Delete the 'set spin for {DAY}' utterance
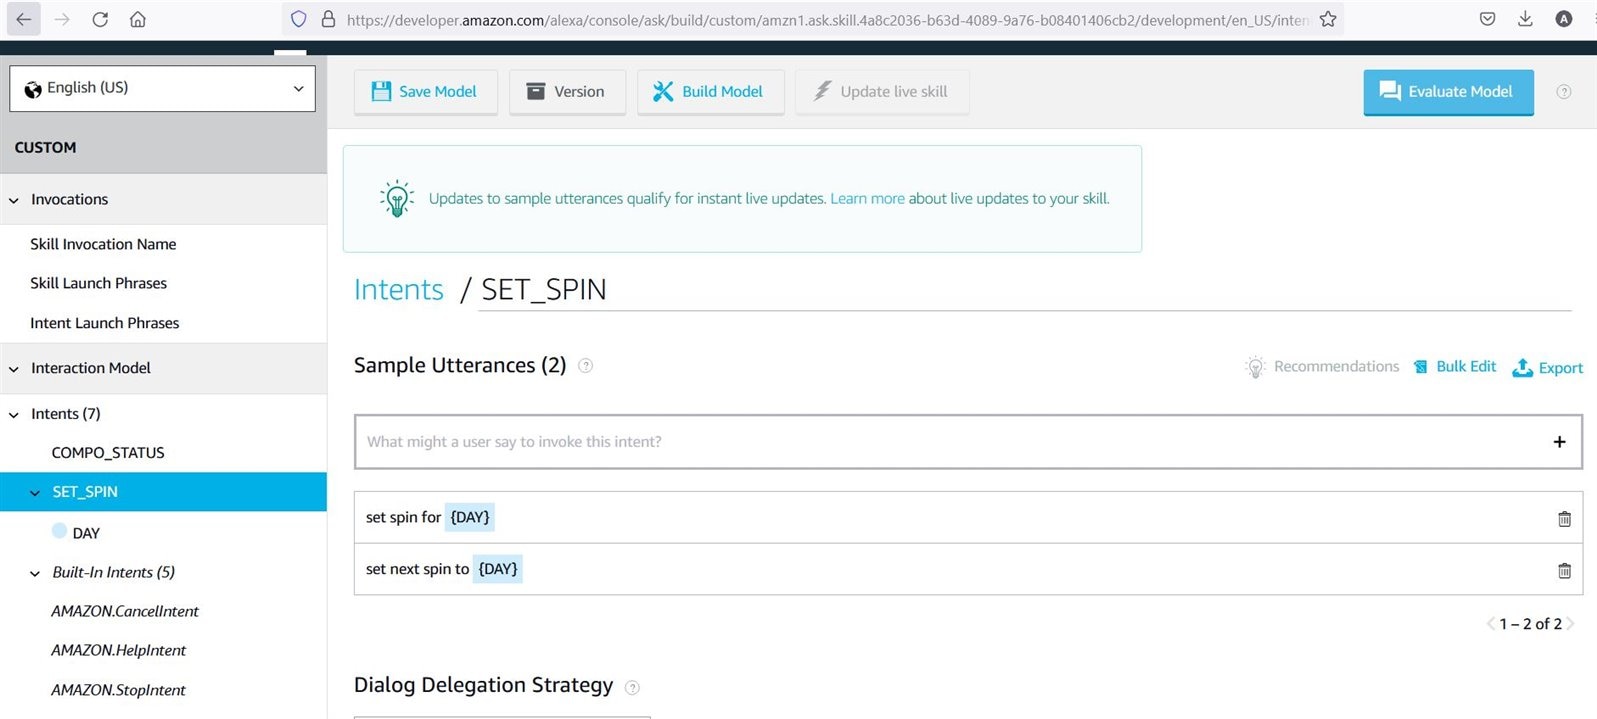This screenshot has width=1597, height=719. click(1564, 519)
